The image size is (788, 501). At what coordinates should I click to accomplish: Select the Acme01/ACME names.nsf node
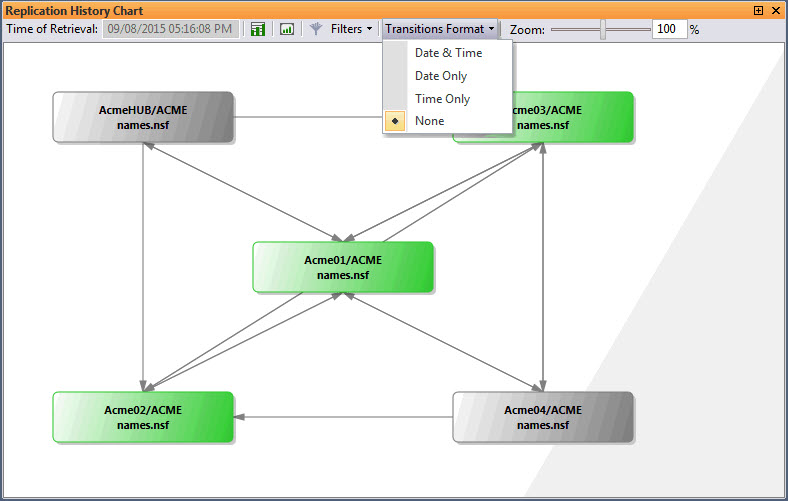tap(343, 267)
